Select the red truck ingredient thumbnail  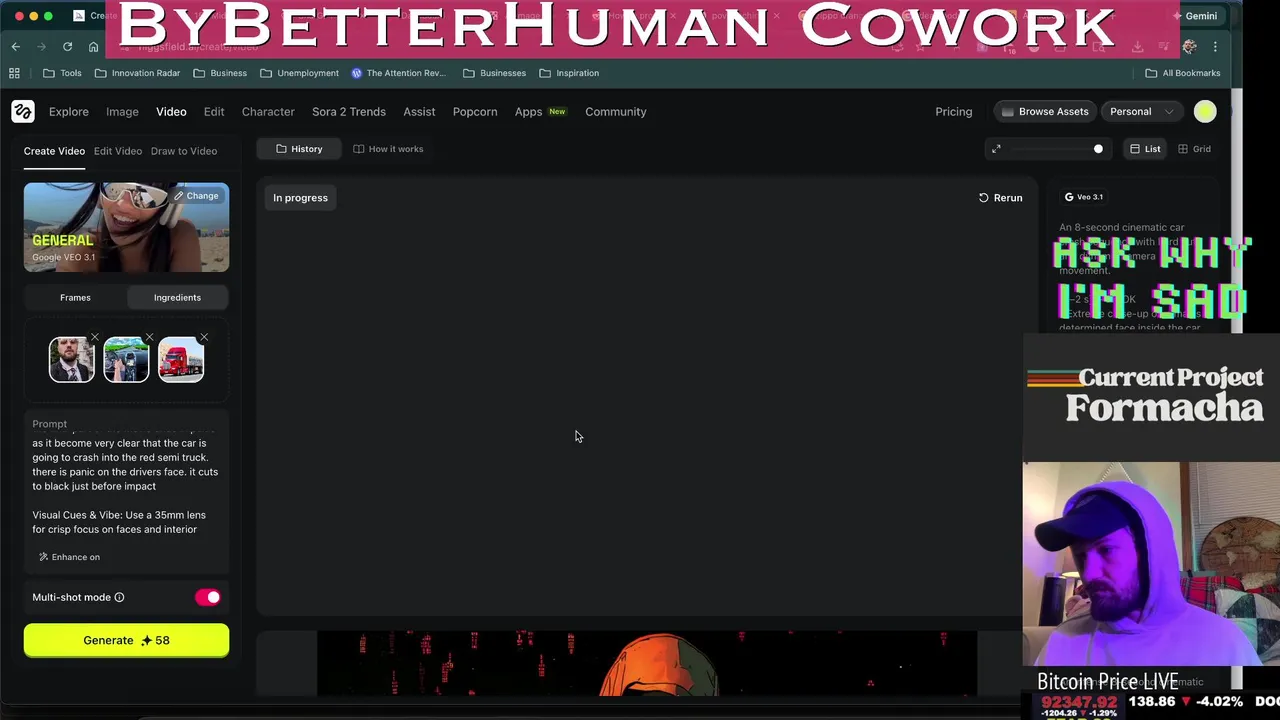click(181, 360)
